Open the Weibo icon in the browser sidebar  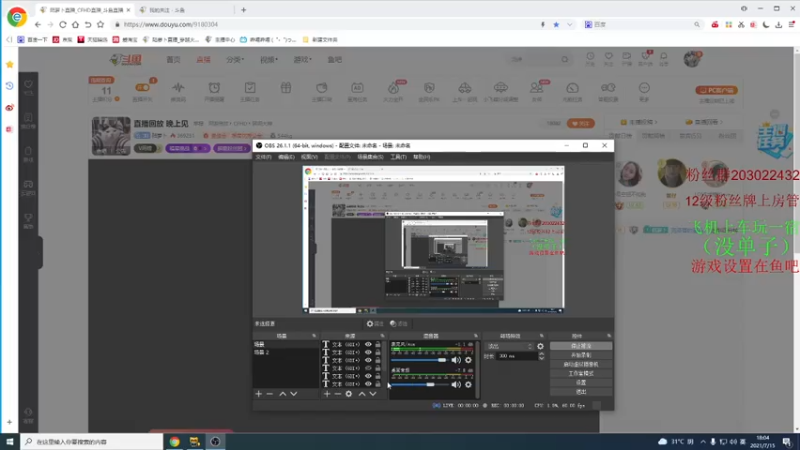[x=9, y=108]
